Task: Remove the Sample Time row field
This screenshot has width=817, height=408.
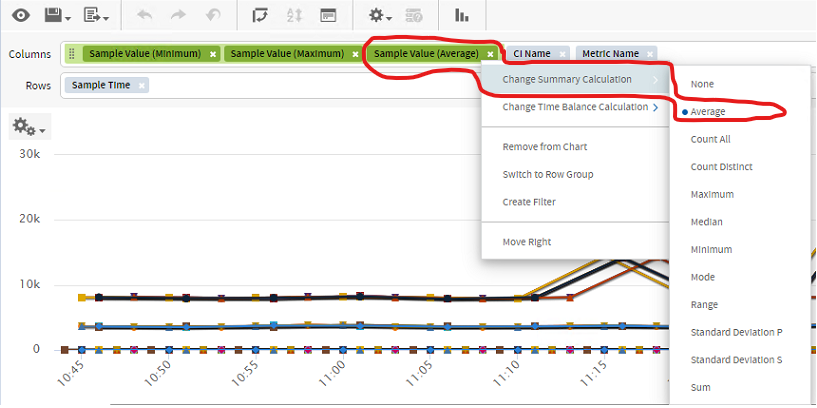Action: coord(142,86)
